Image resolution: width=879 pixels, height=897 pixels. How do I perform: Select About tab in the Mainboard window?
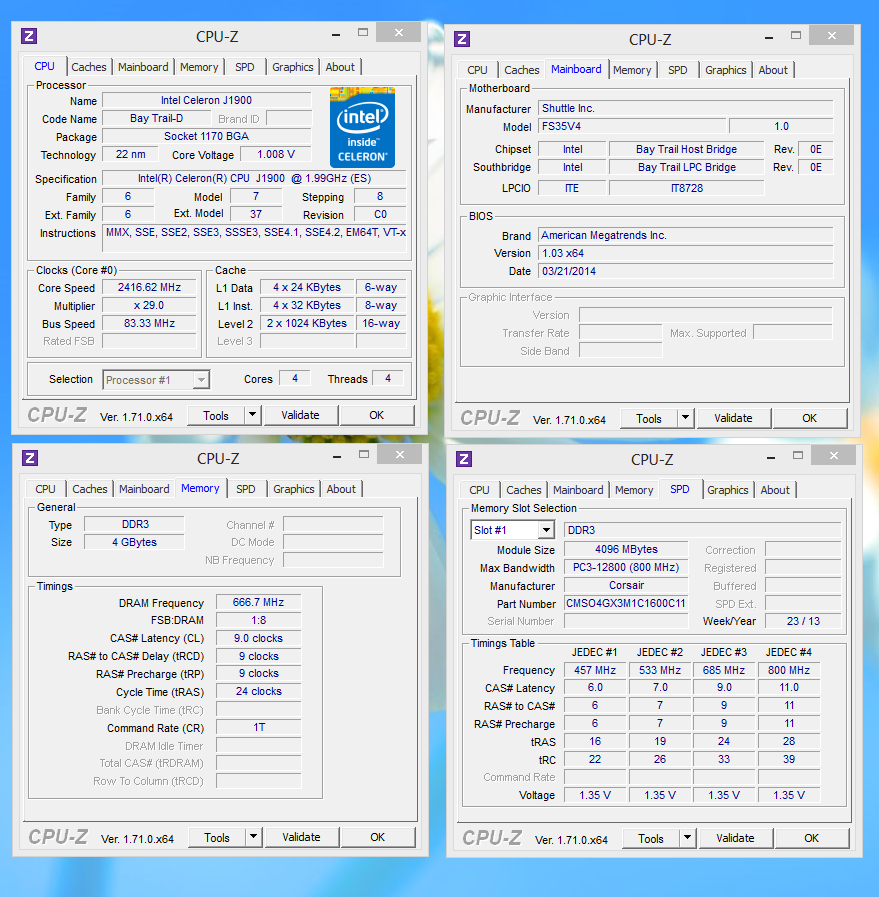pyautogui.click(x=772, y=70)
